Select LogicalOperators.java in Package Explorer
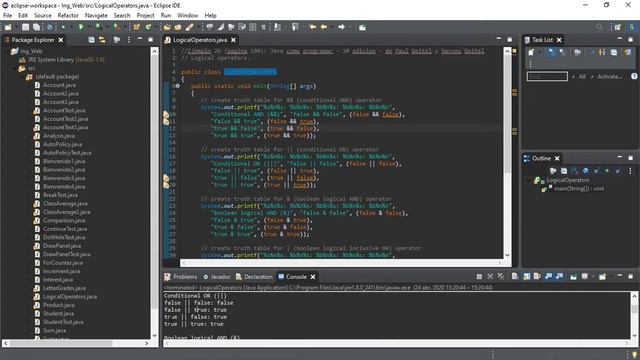 tap(70, 297)
